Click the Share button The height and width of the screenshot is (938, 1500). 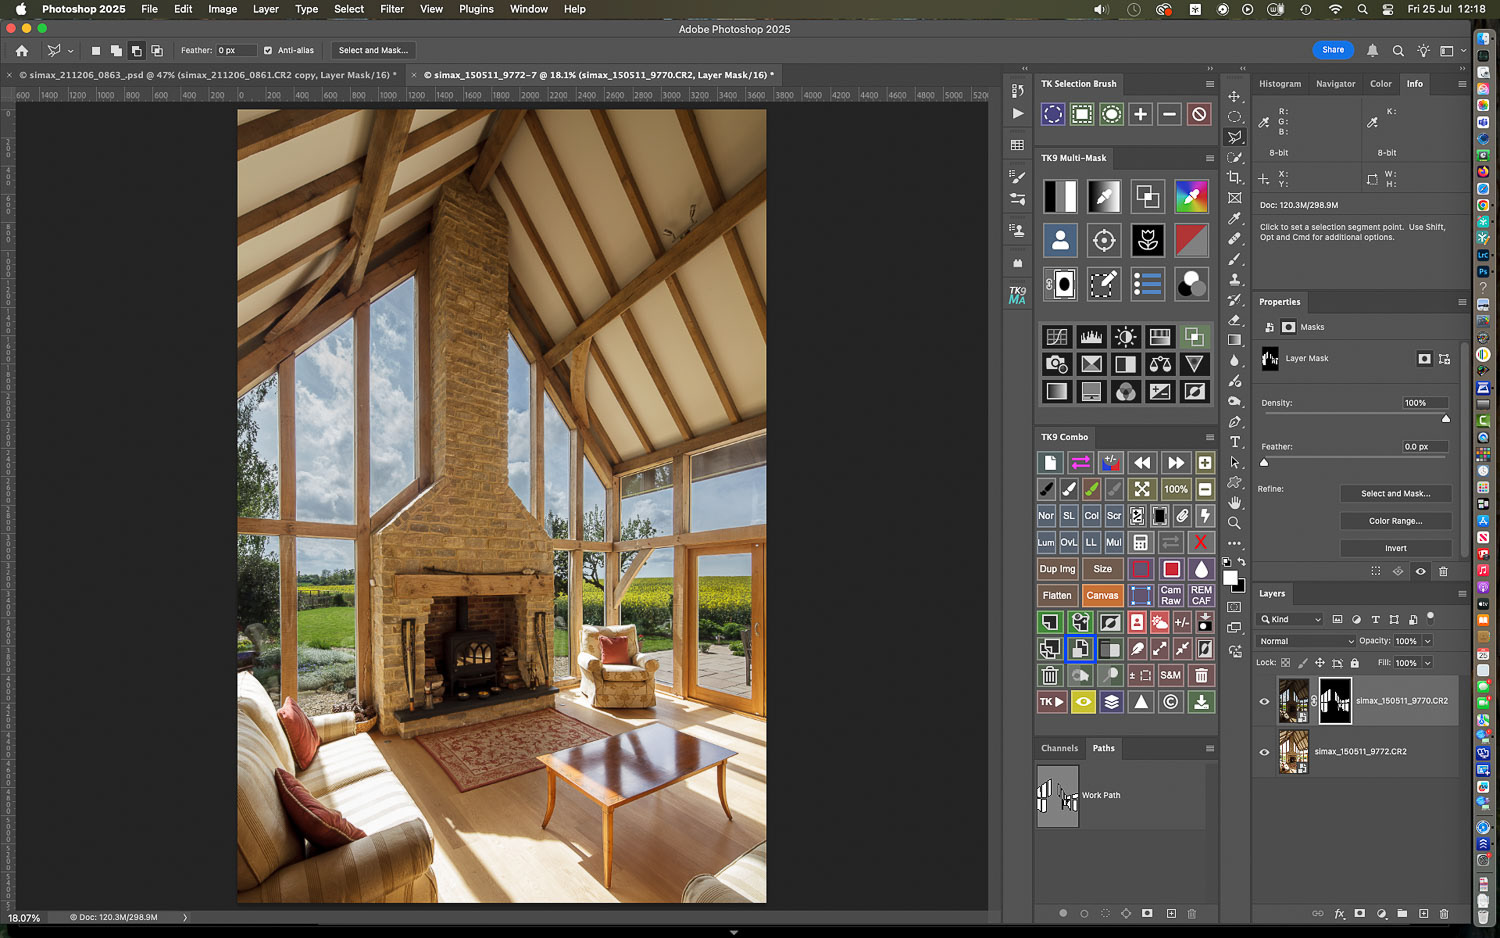click(1333, 50)
